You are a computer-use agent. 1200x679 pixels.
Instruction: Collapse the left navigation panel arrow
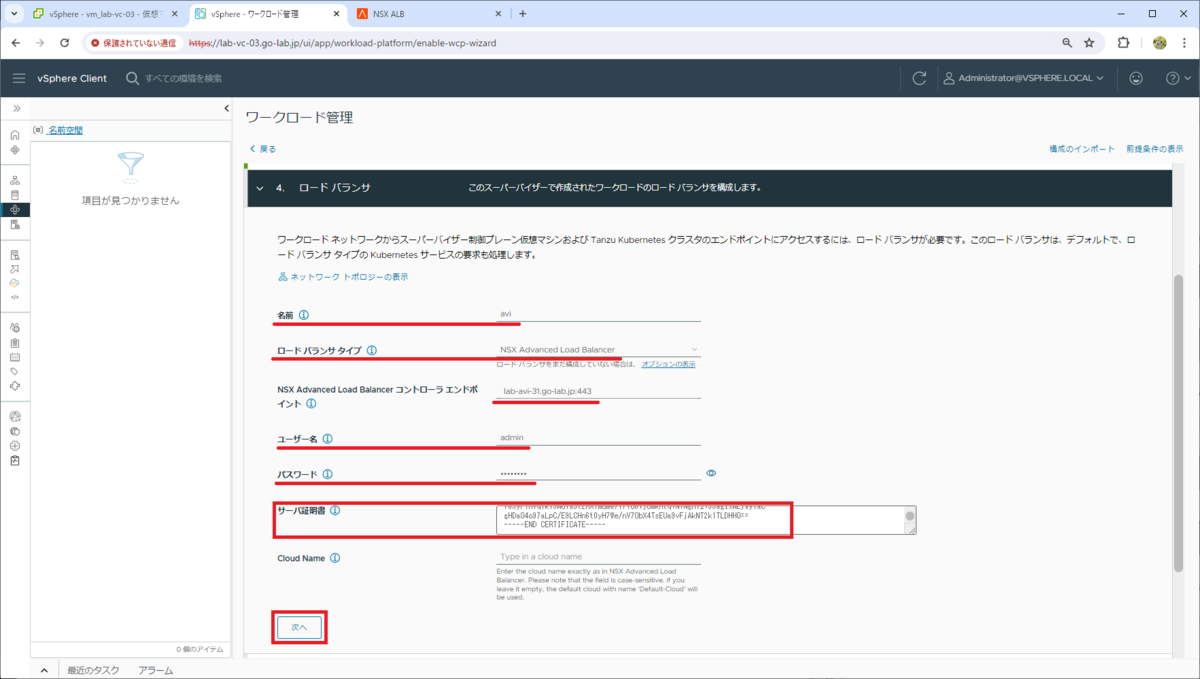pos(226,108)
